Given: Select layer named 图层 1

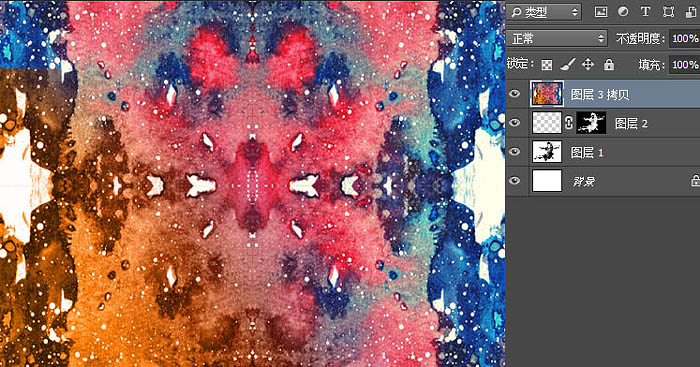Looking at the screenshot, I should point(587,153).
